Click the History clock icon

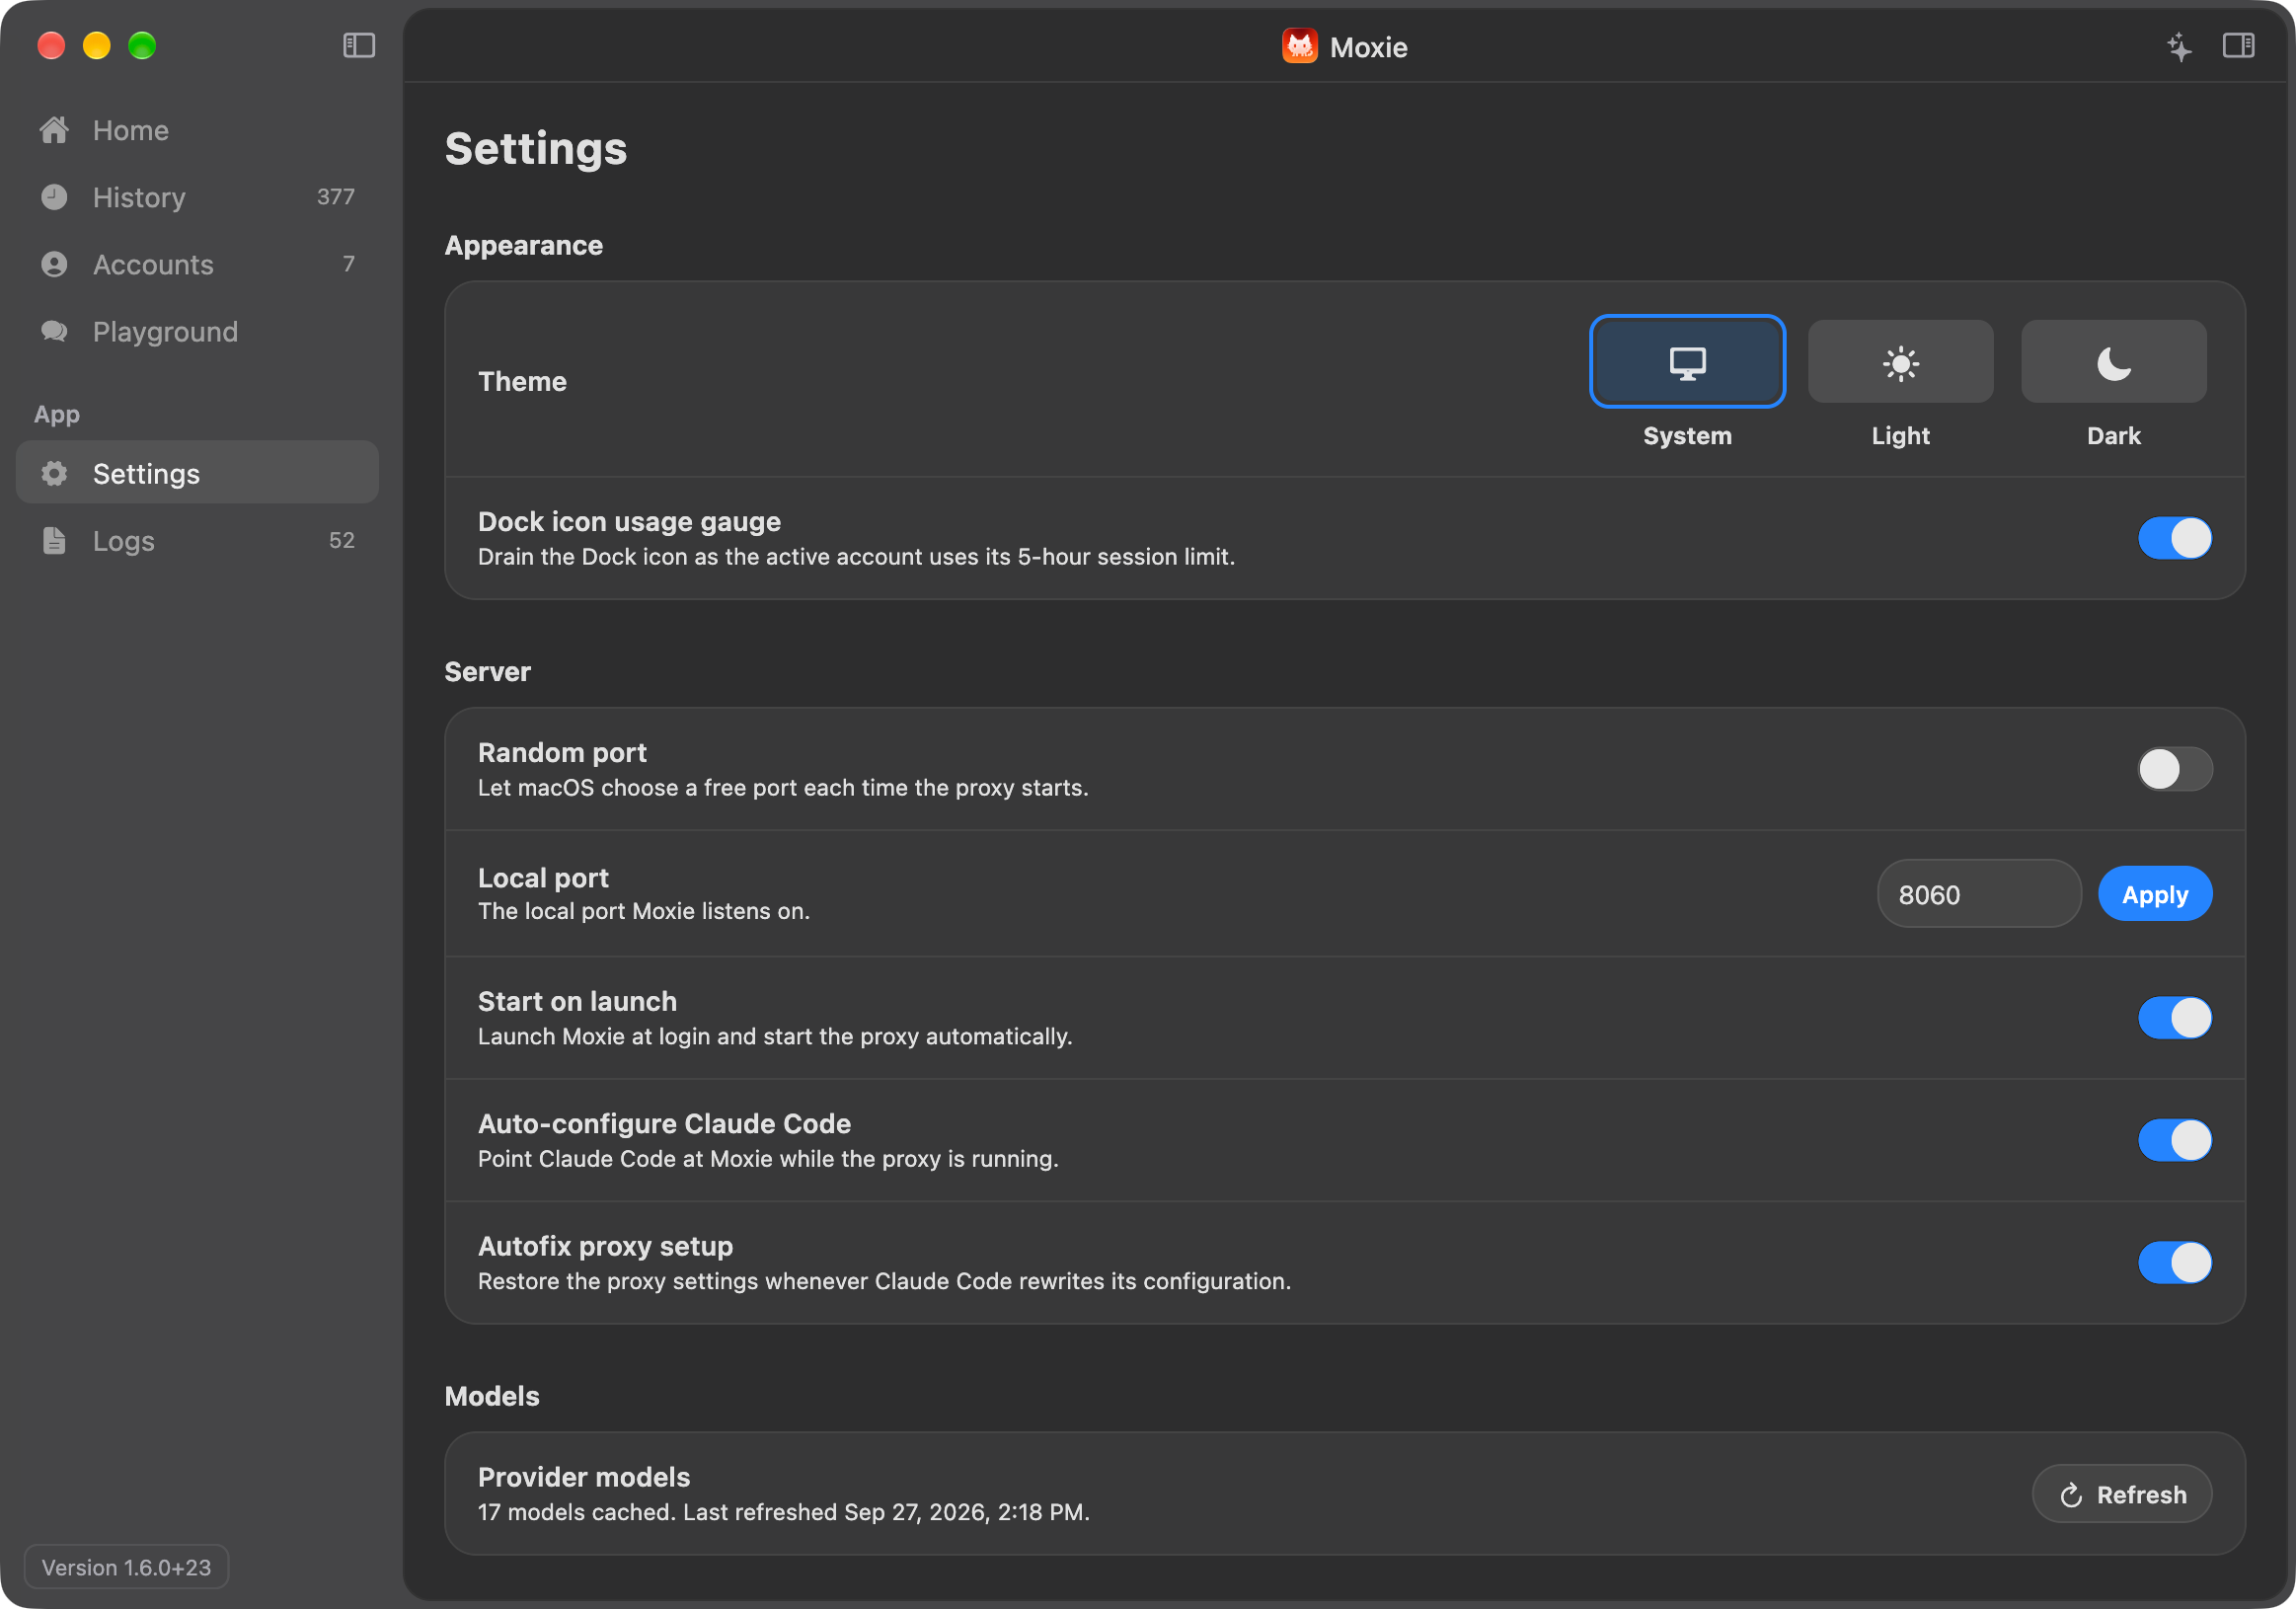pos(54,197)
